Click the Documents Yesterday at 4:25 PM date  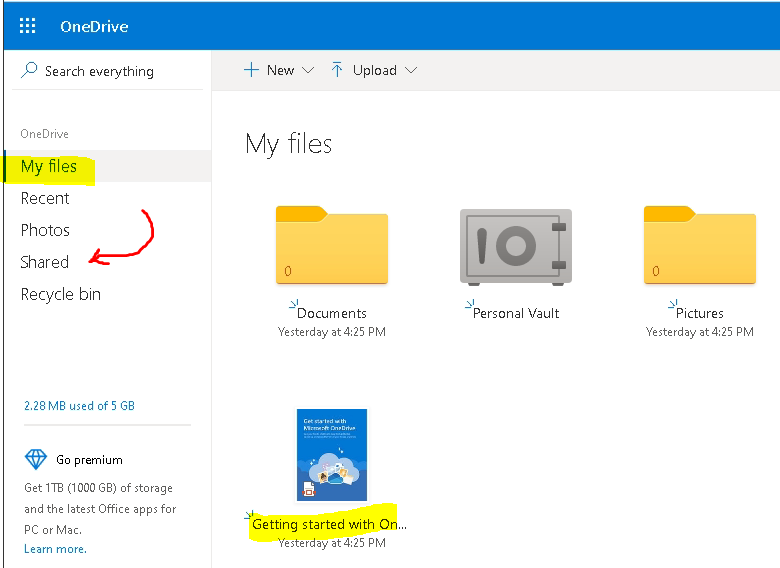click(332, 332)
